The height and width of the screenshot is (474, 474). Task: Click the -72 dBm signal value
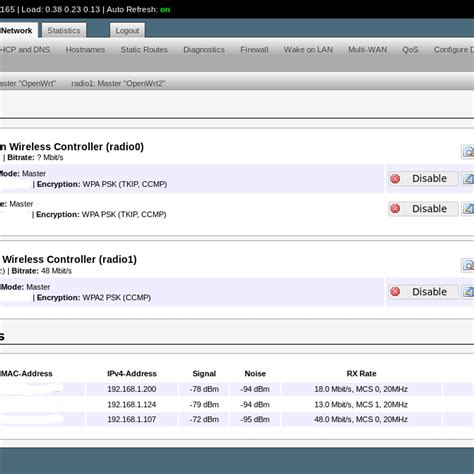coord(204,419)
